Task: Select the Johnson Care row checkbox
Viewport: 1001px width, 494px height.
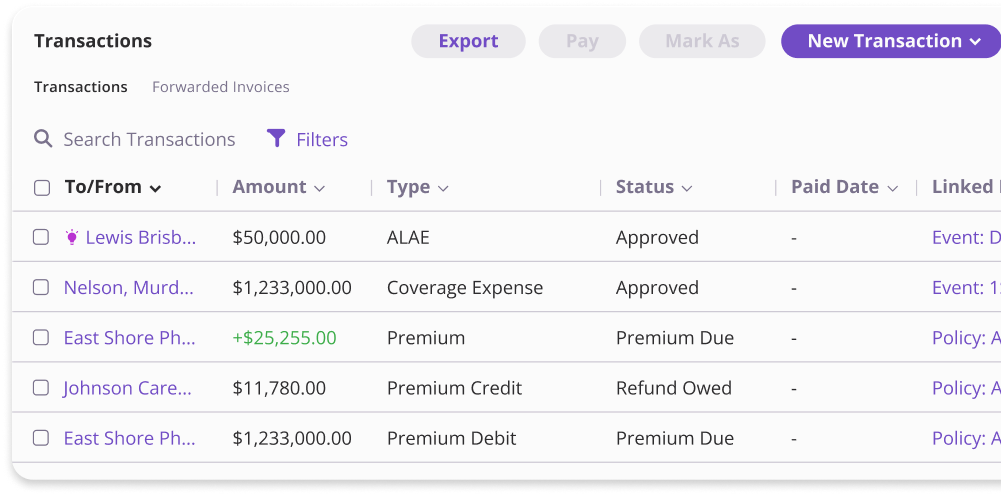Action: click(41, 388)
